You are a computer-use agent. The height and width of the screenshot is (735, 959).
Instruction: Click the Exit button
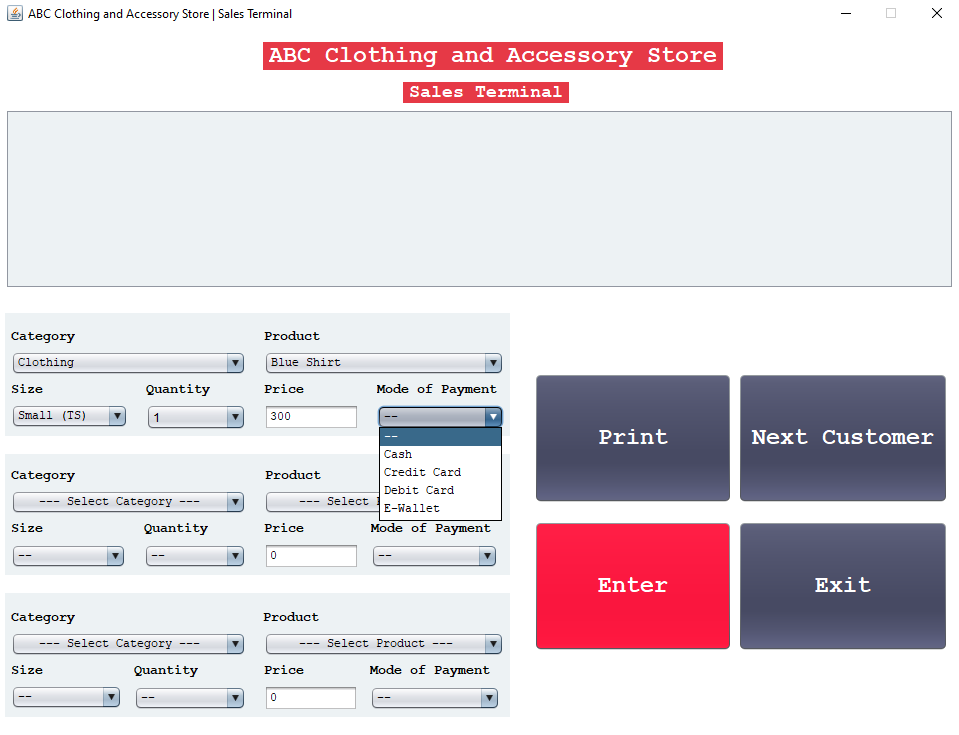tap(843, 586)
